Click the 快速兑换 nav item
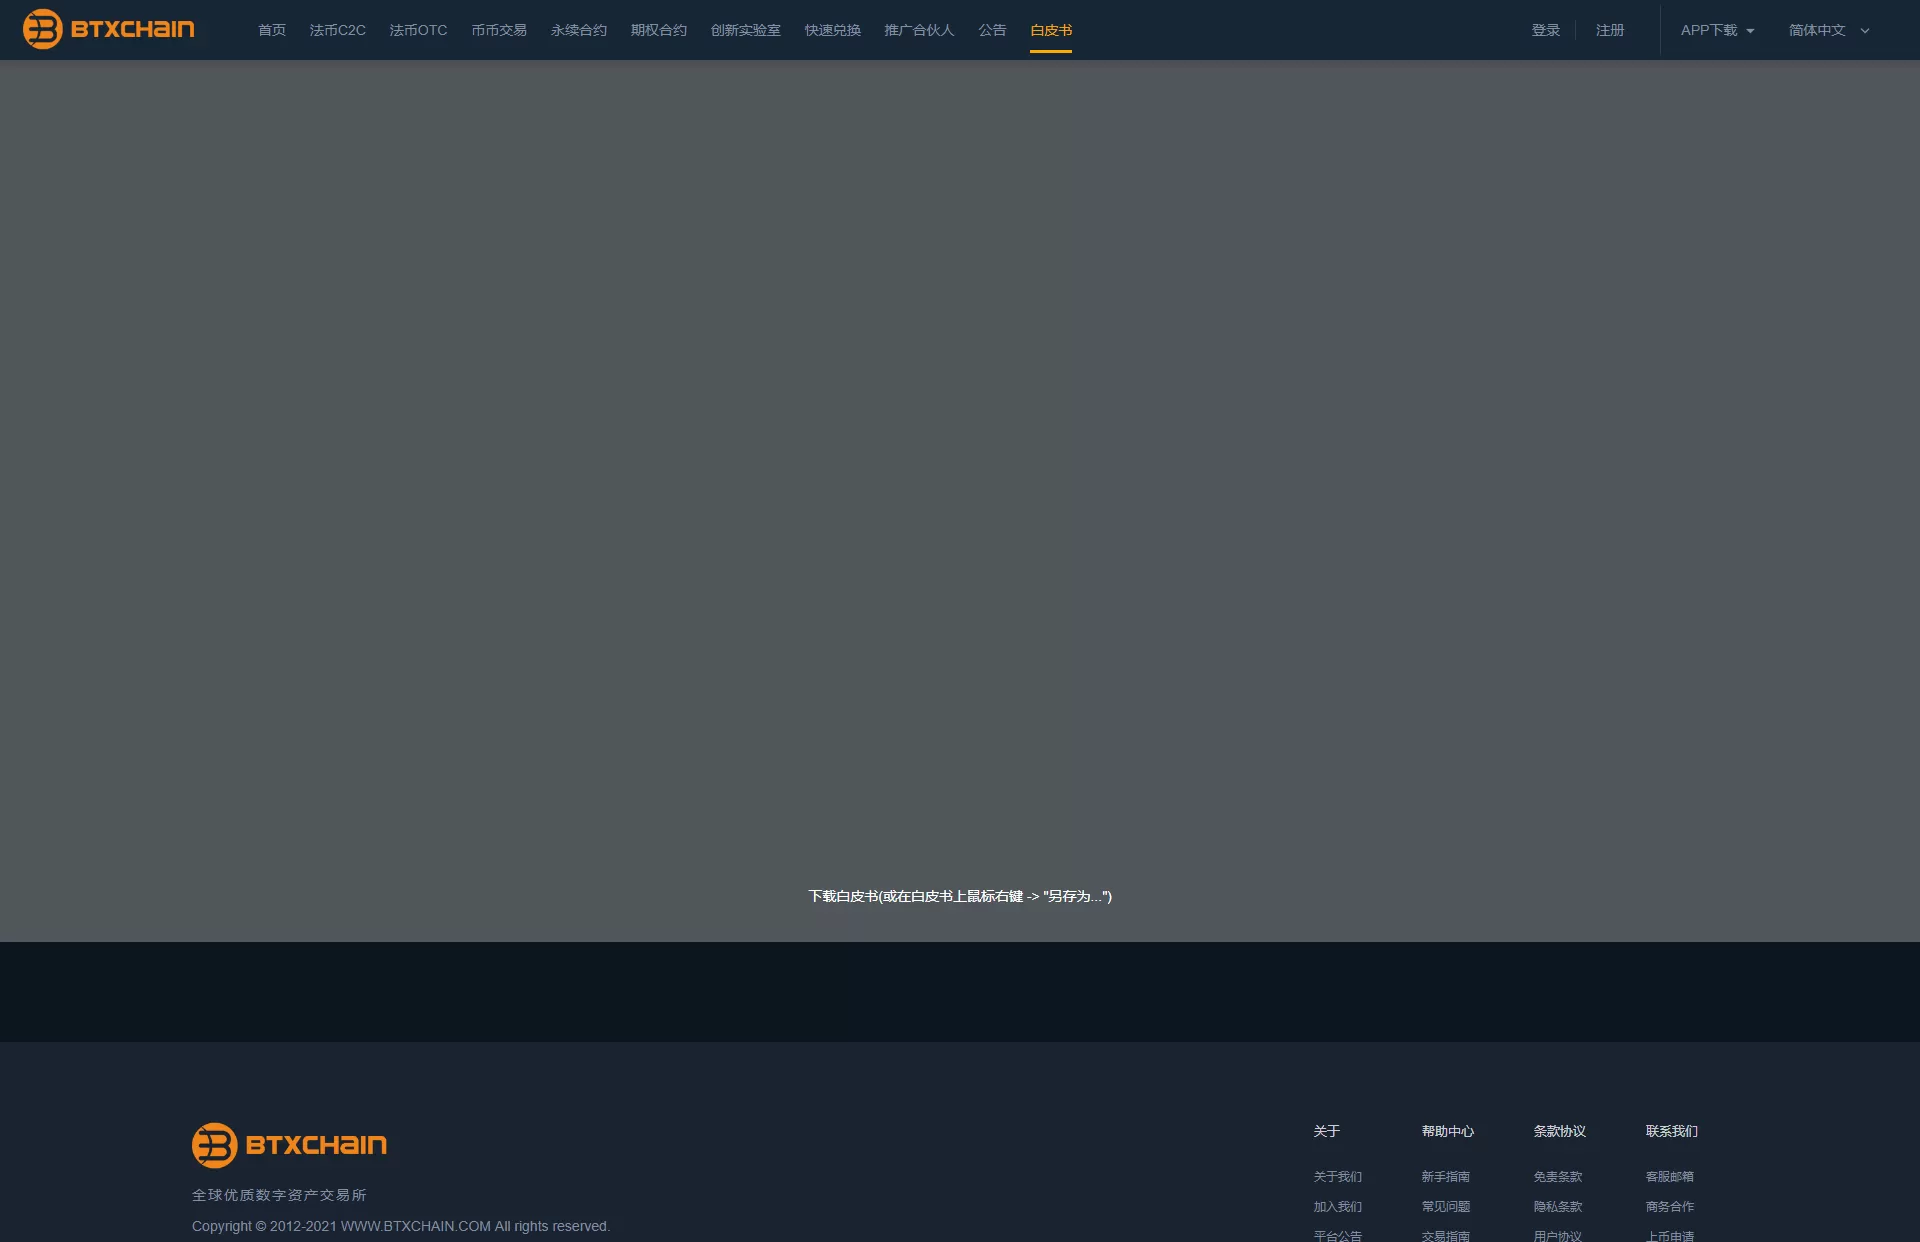This screenshot has height=1242, width=1920. [x=833, y=30]
